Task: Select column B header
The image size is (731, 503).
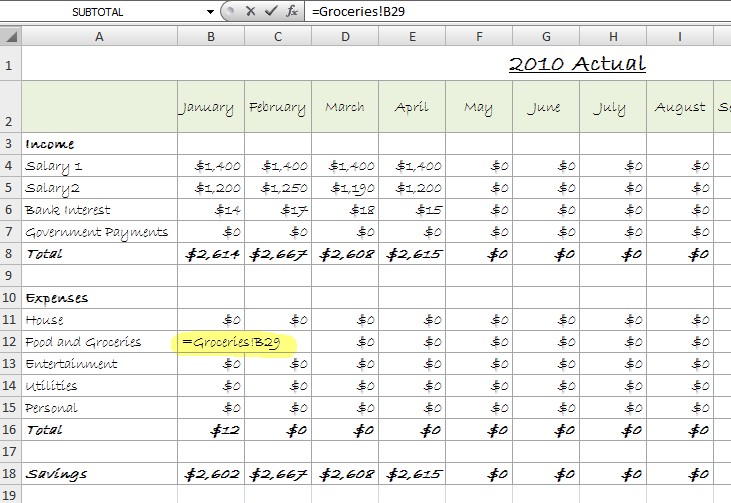Action: point(211,37)
